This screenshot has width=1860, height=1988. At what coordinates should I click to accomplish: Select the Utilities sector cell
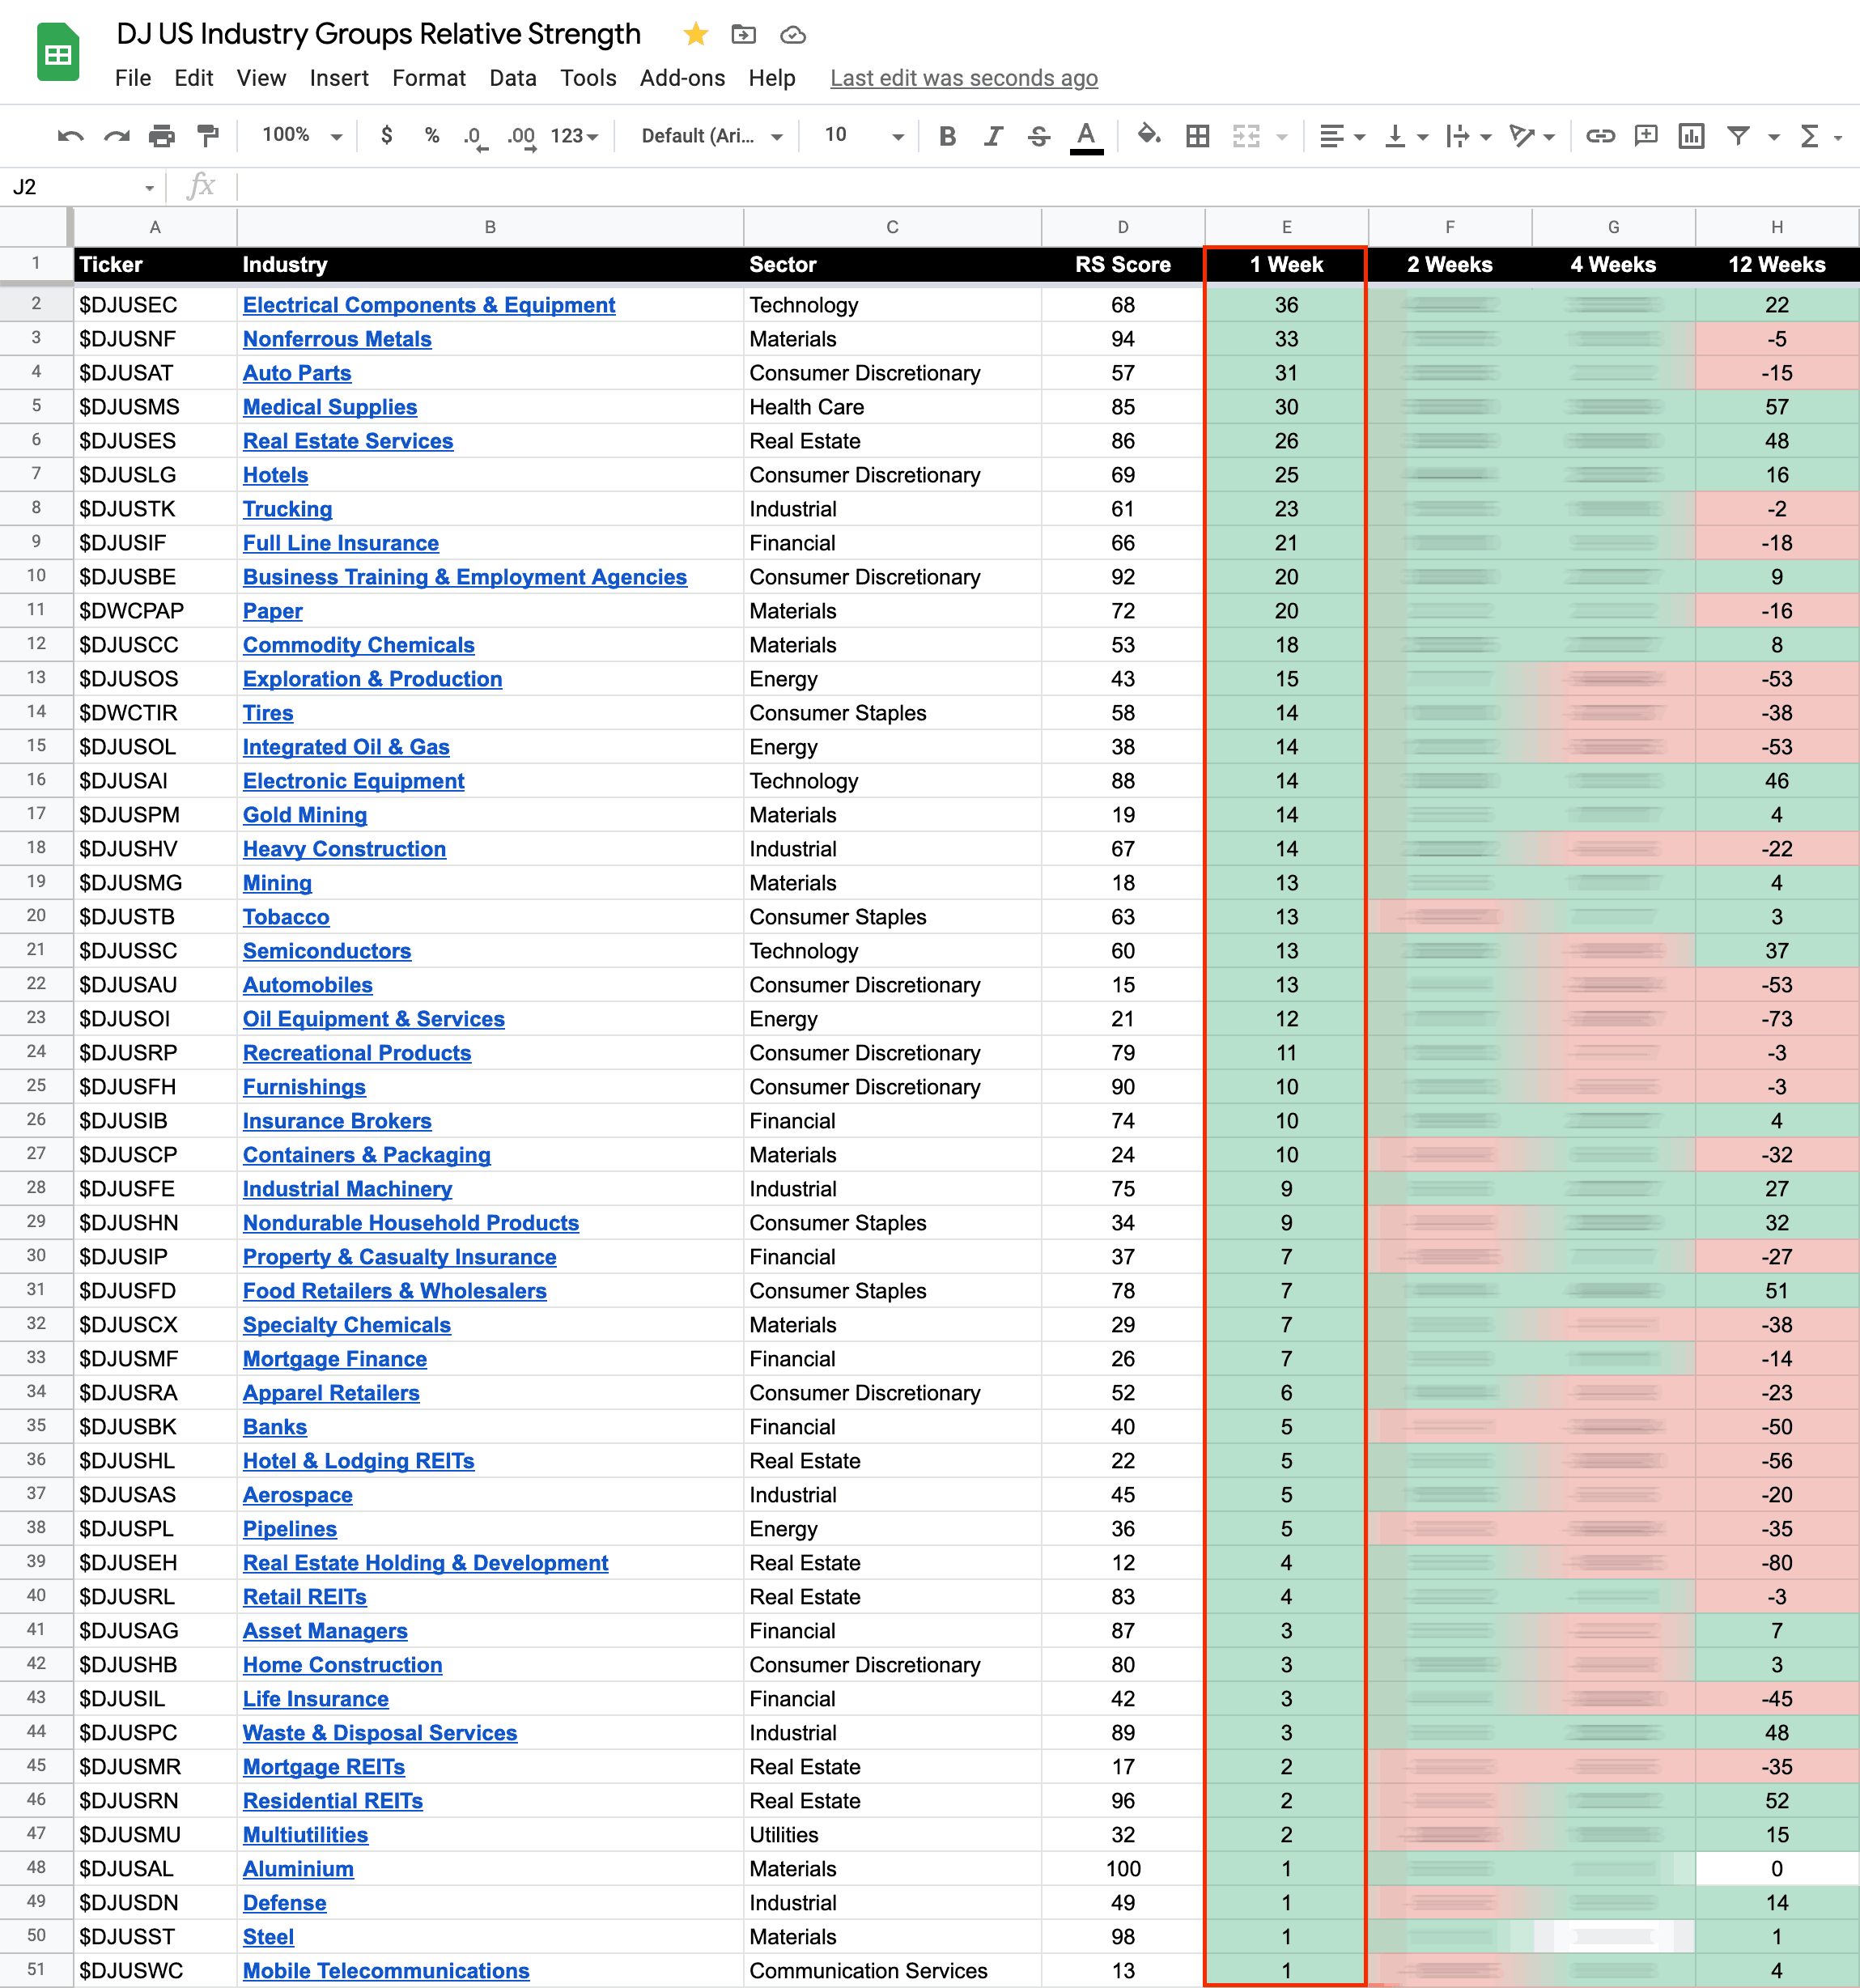tap(892, 1834)
